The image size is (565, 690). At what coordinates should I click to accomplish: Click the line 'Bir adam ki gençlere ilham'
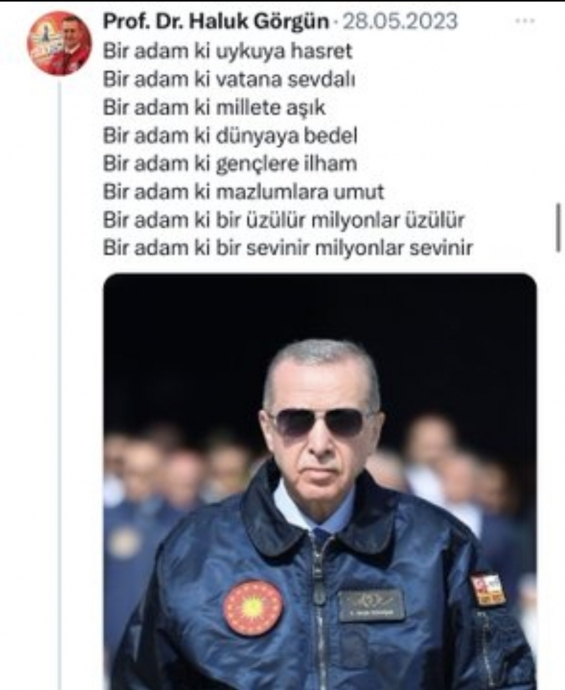pyautogui.click(x=230, y=164)
